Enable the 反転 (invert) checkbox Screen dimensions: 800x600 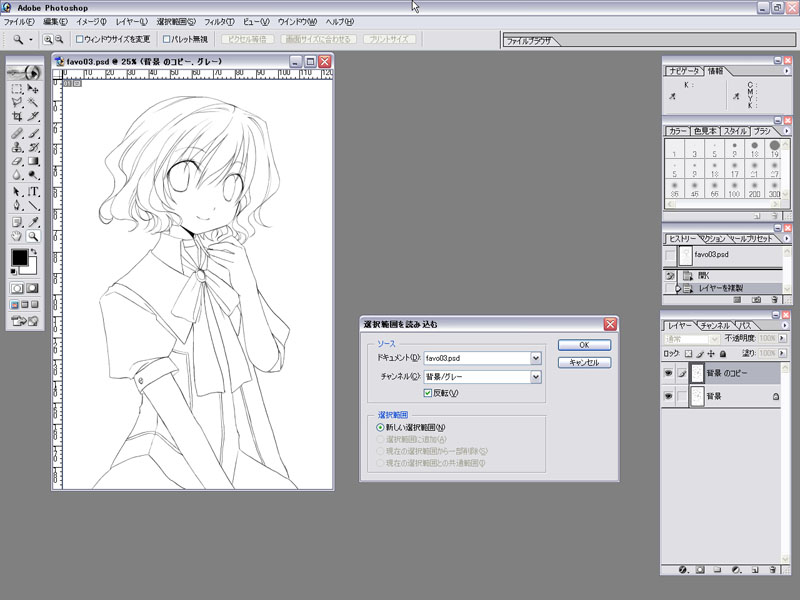(428, 393)
